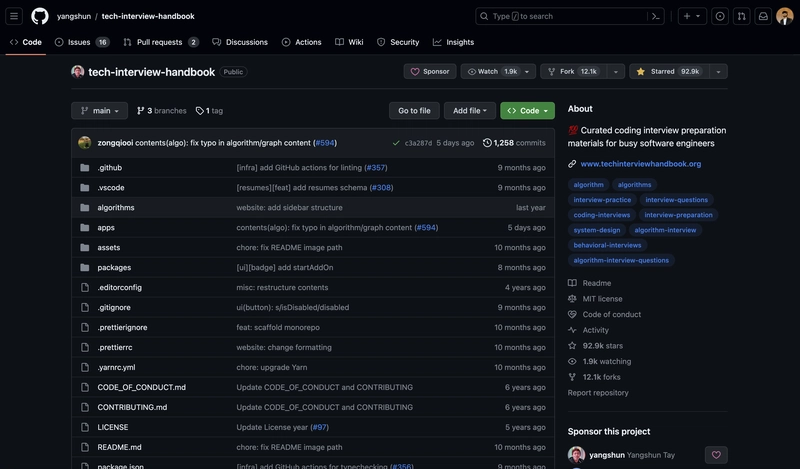
Task: Click the system-design topic tag
Action: 597,230
